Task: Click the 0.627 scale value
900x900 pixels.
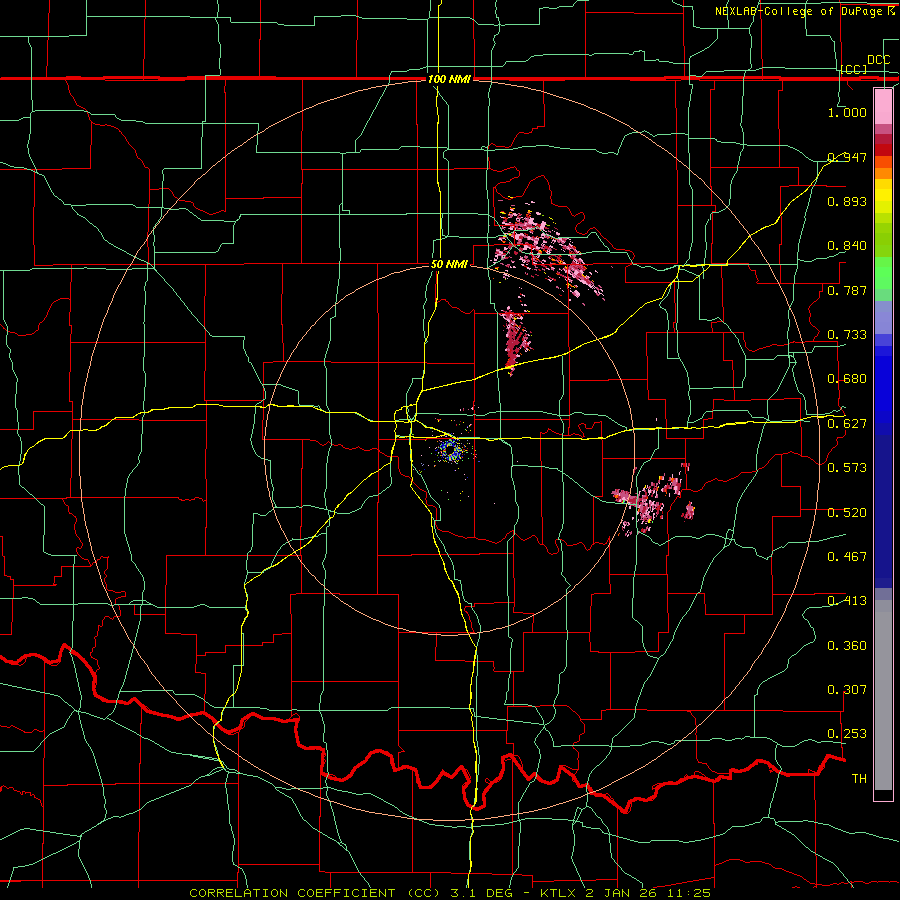Action: (847, 424)
